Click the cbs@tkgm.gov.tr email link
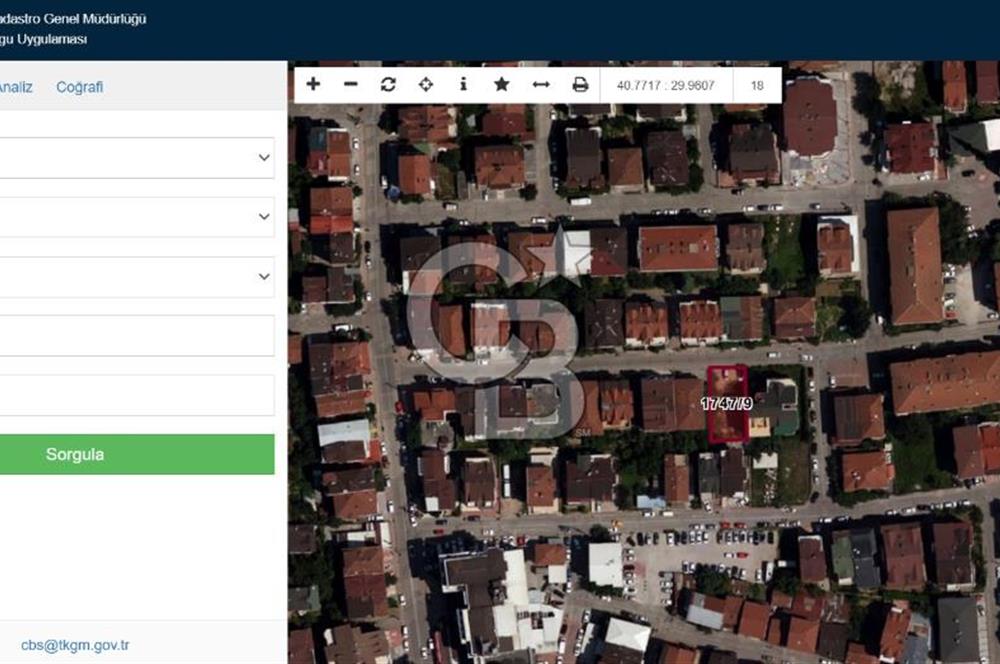1000x664 pixels. tap(75, 645)
